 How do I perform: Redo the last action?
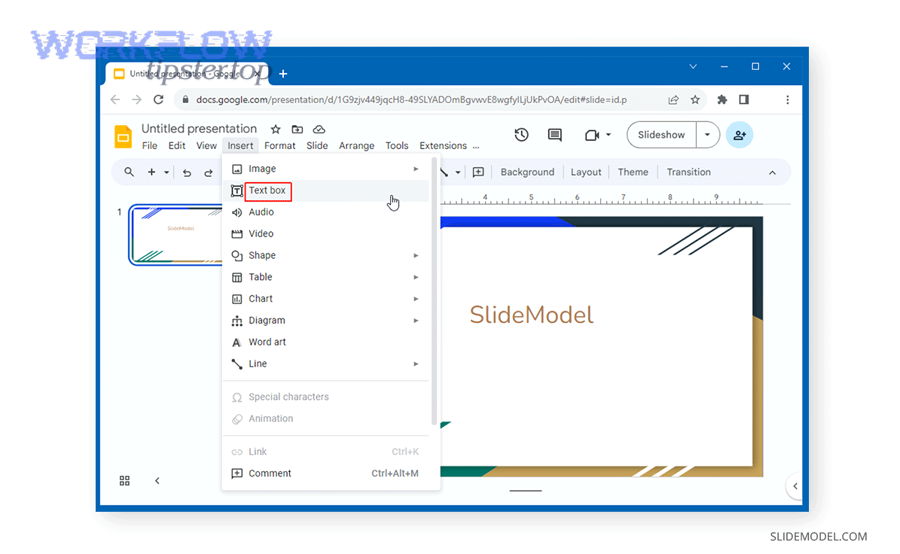click(208, 173)
